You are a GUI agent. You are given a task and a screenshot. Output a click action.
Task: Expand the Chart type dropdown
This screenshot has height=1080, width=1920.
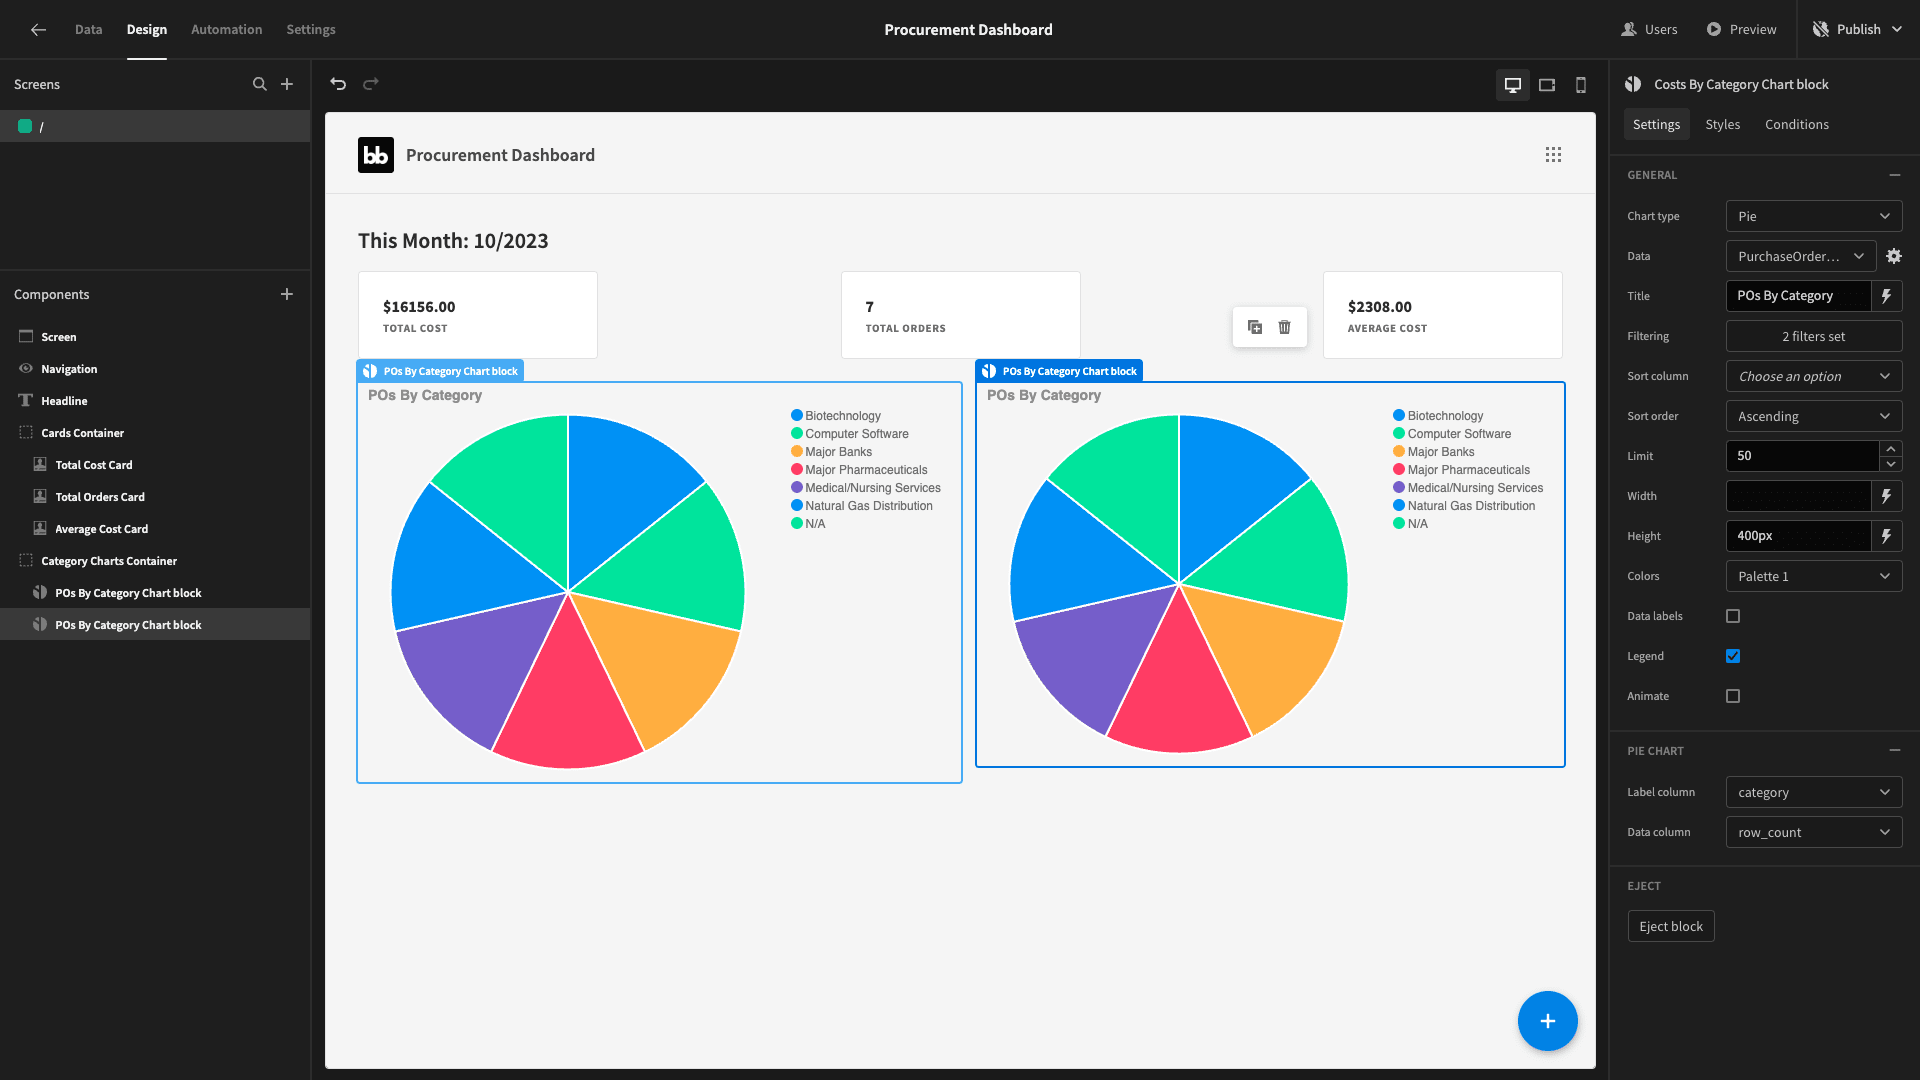click(1813, 216)
